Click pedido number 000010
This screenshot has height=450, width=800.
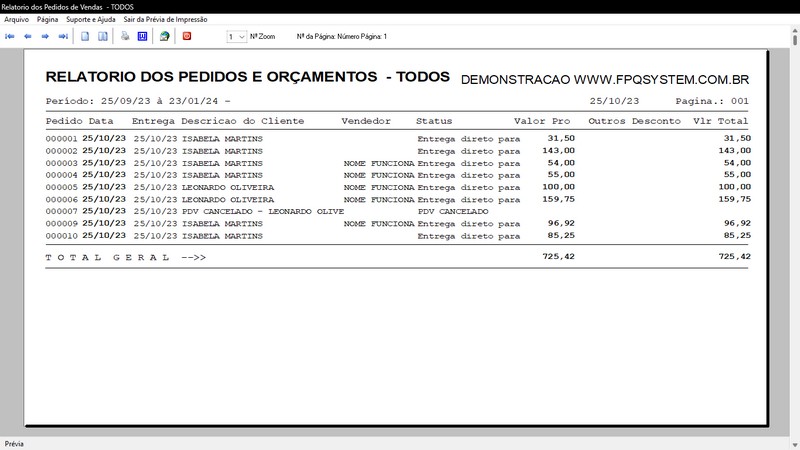(61, 236)
